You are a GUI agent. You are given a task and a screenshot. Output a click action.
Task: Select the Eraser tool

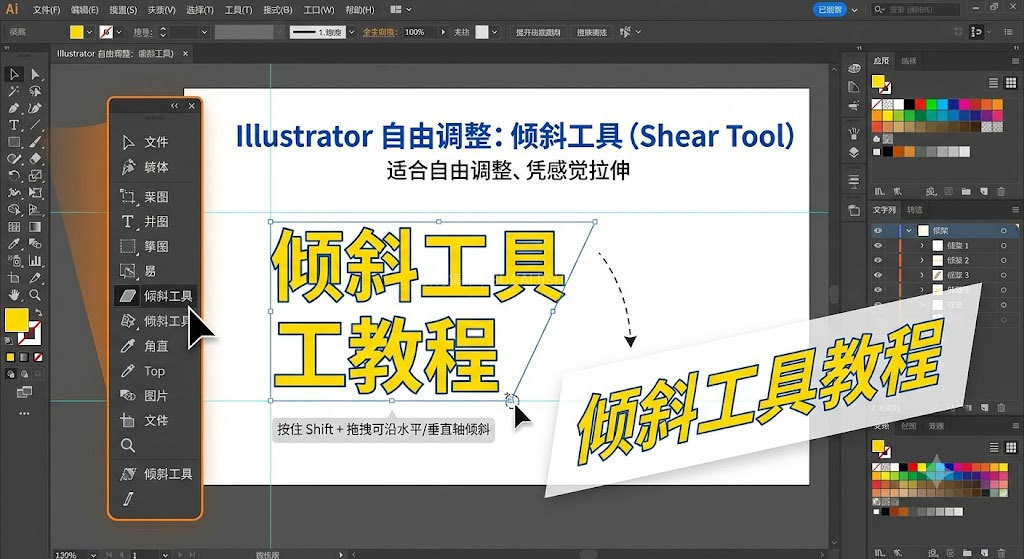(x=35, y=159)
